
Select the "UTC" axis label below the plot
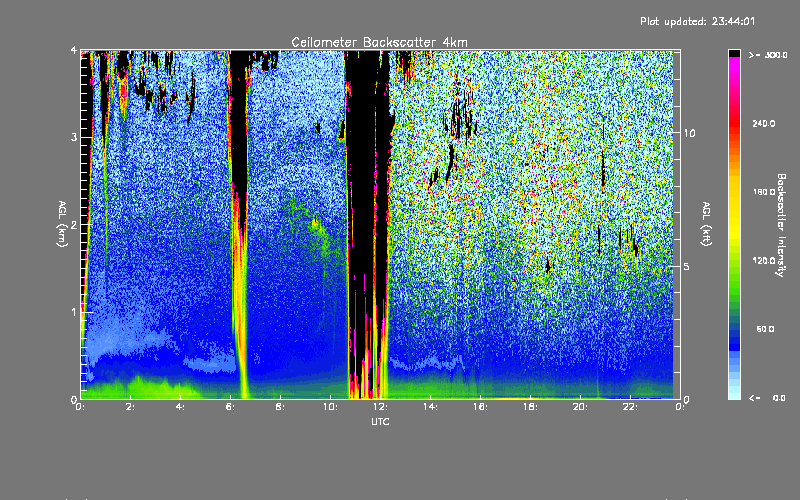[x=380, y=421]
